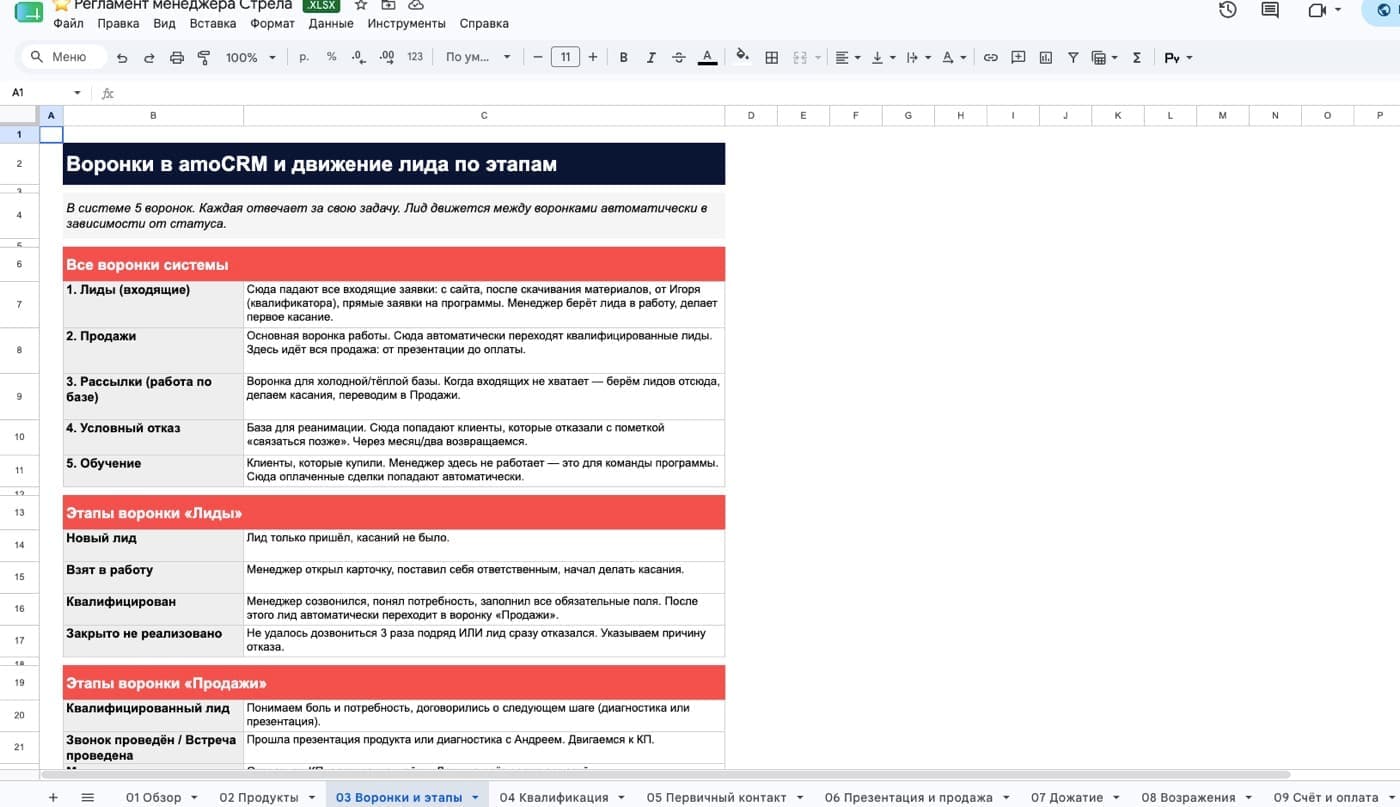
Task: Open options arrow for 01 Обзор tab
Action: (194, 797)
